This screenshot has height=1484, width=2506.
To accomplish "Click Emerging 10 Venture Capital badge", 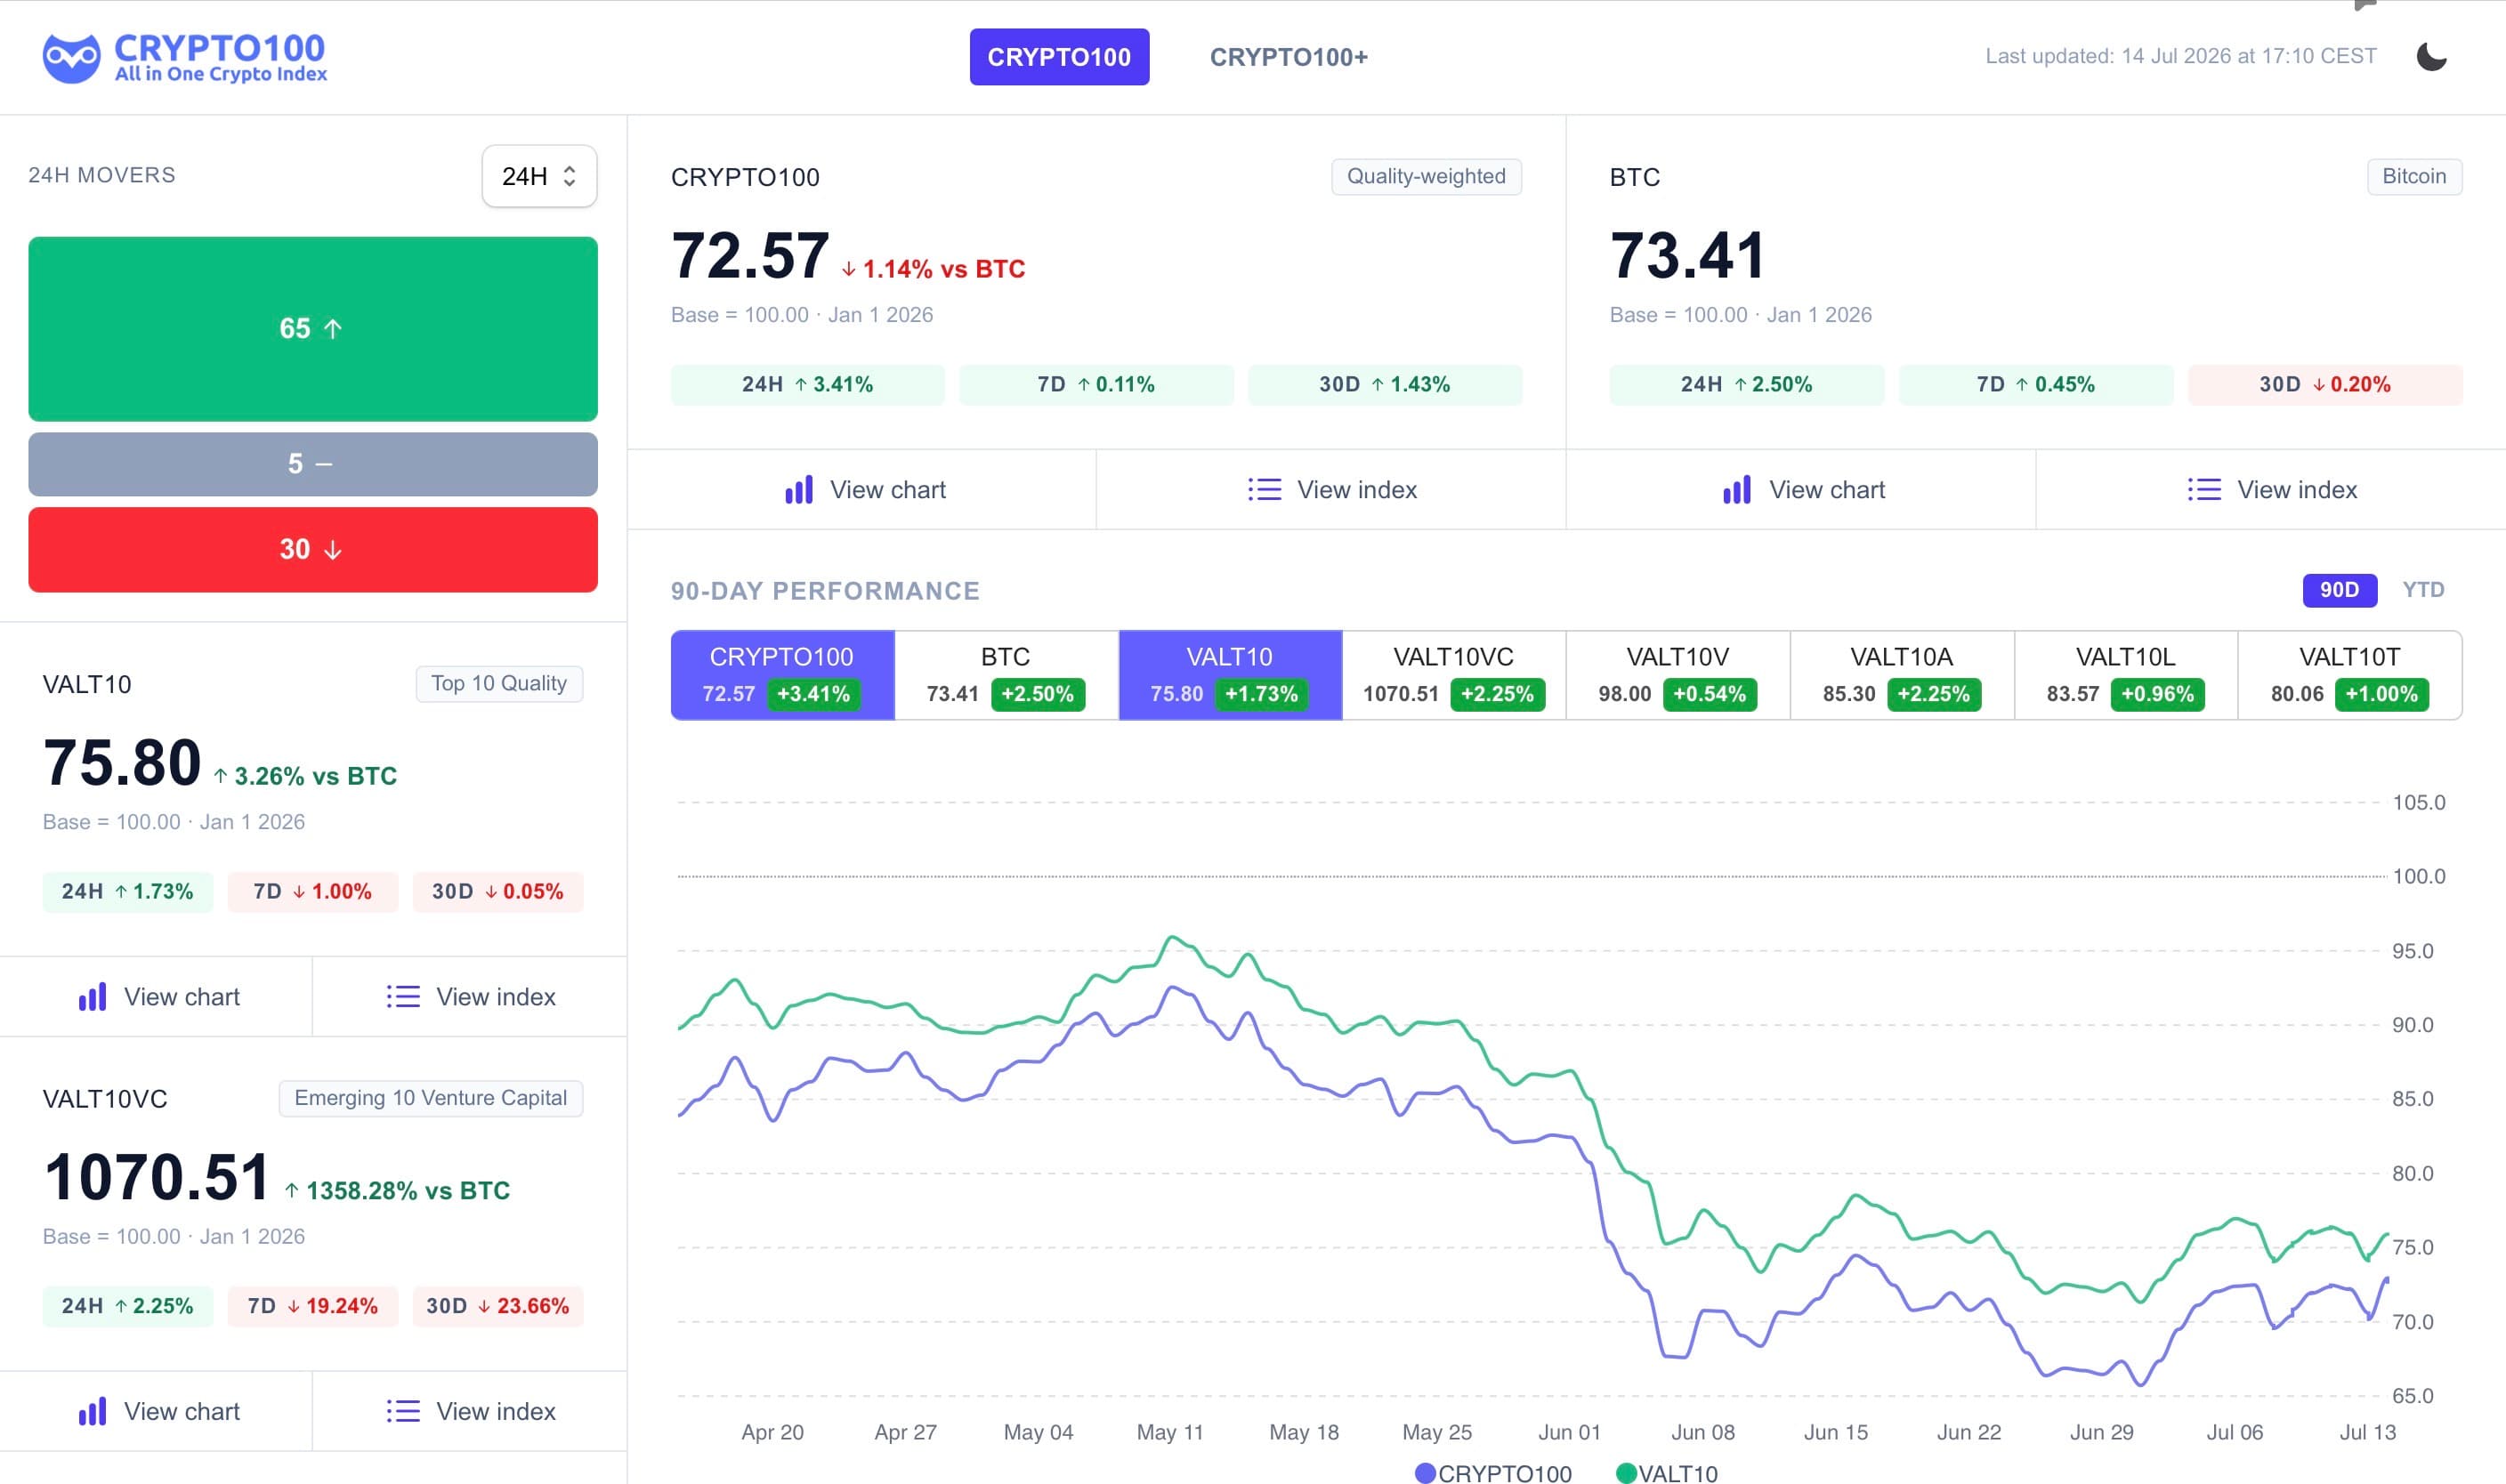I will point(431,1098).
